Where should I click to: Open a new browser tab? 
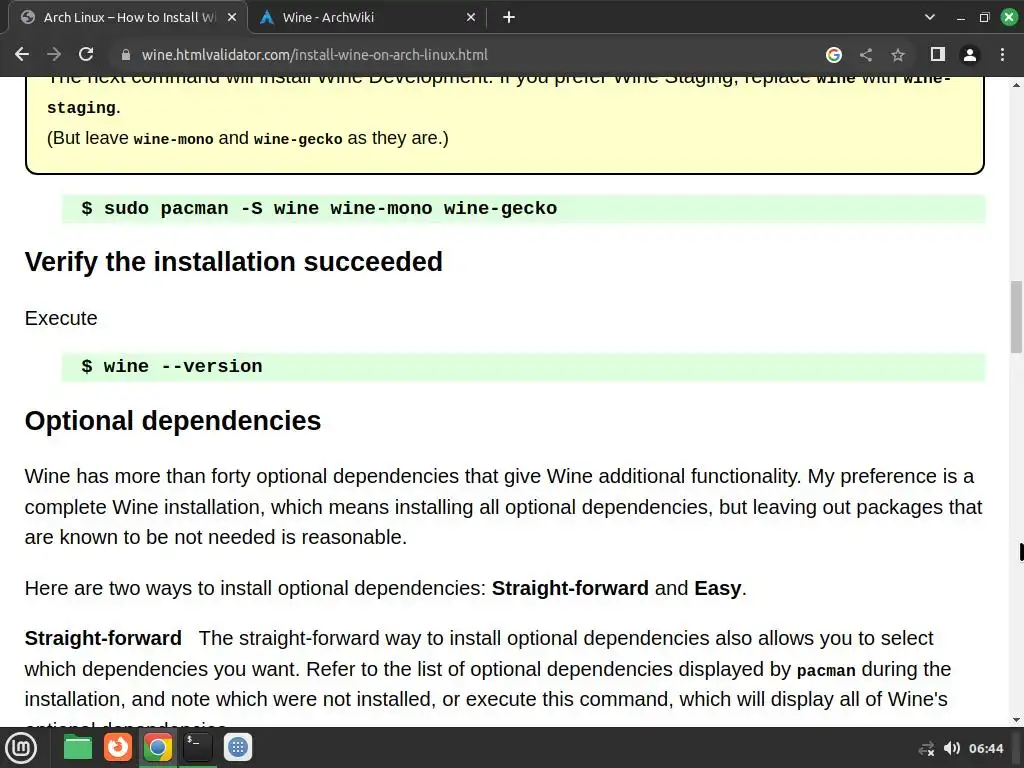pyautogui.click(x=509, y=18)
